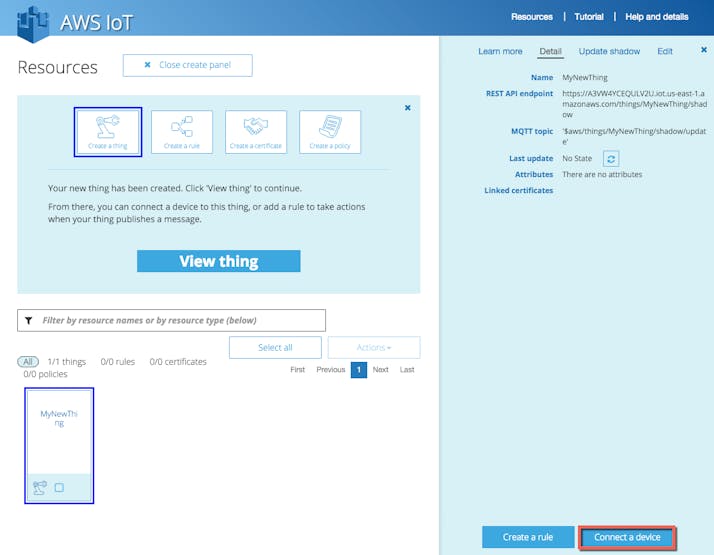Viewport: 714px width, 555px height.
Task: Select page 1 in pagination
Action: coord(359,370)
